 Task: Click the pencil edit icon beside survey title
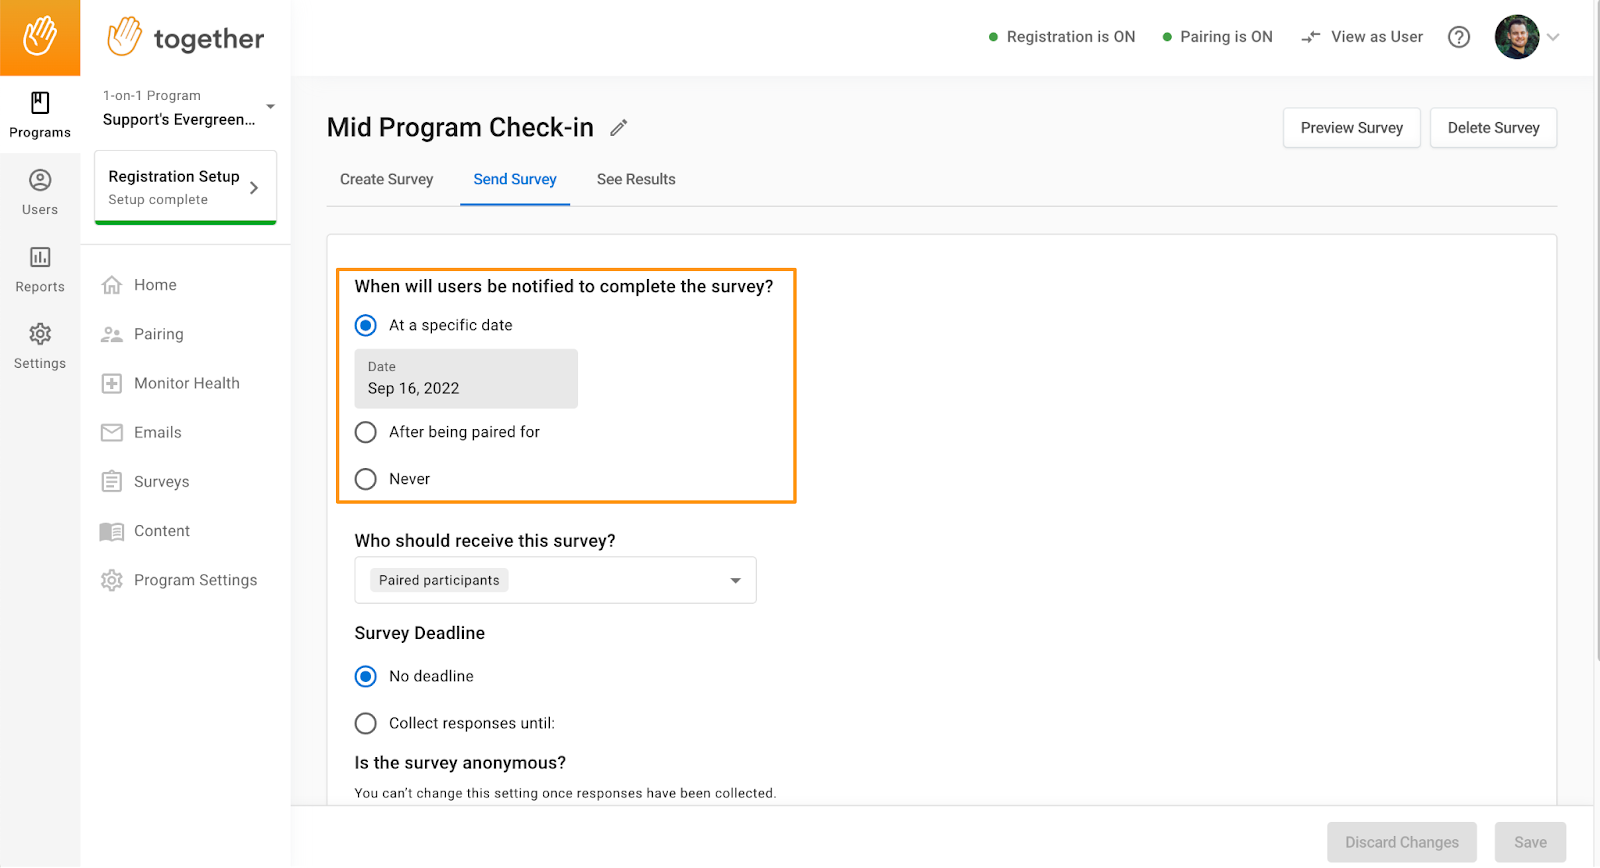pos(619,128)
